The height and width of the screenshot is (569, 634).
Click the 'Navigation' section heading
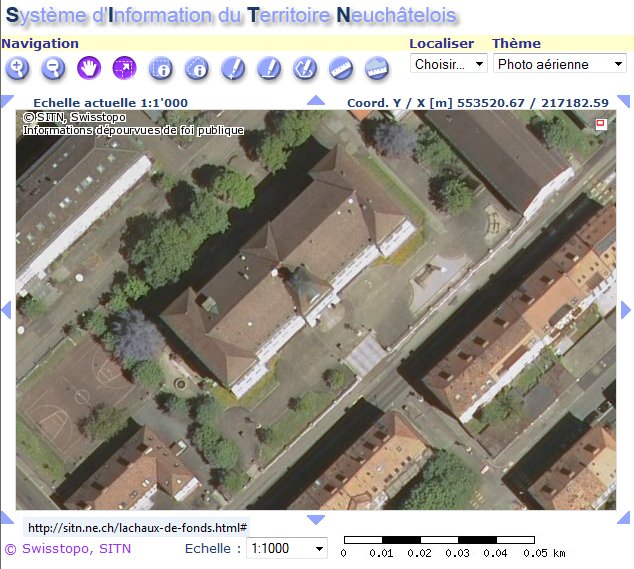(x=40, y=43)
